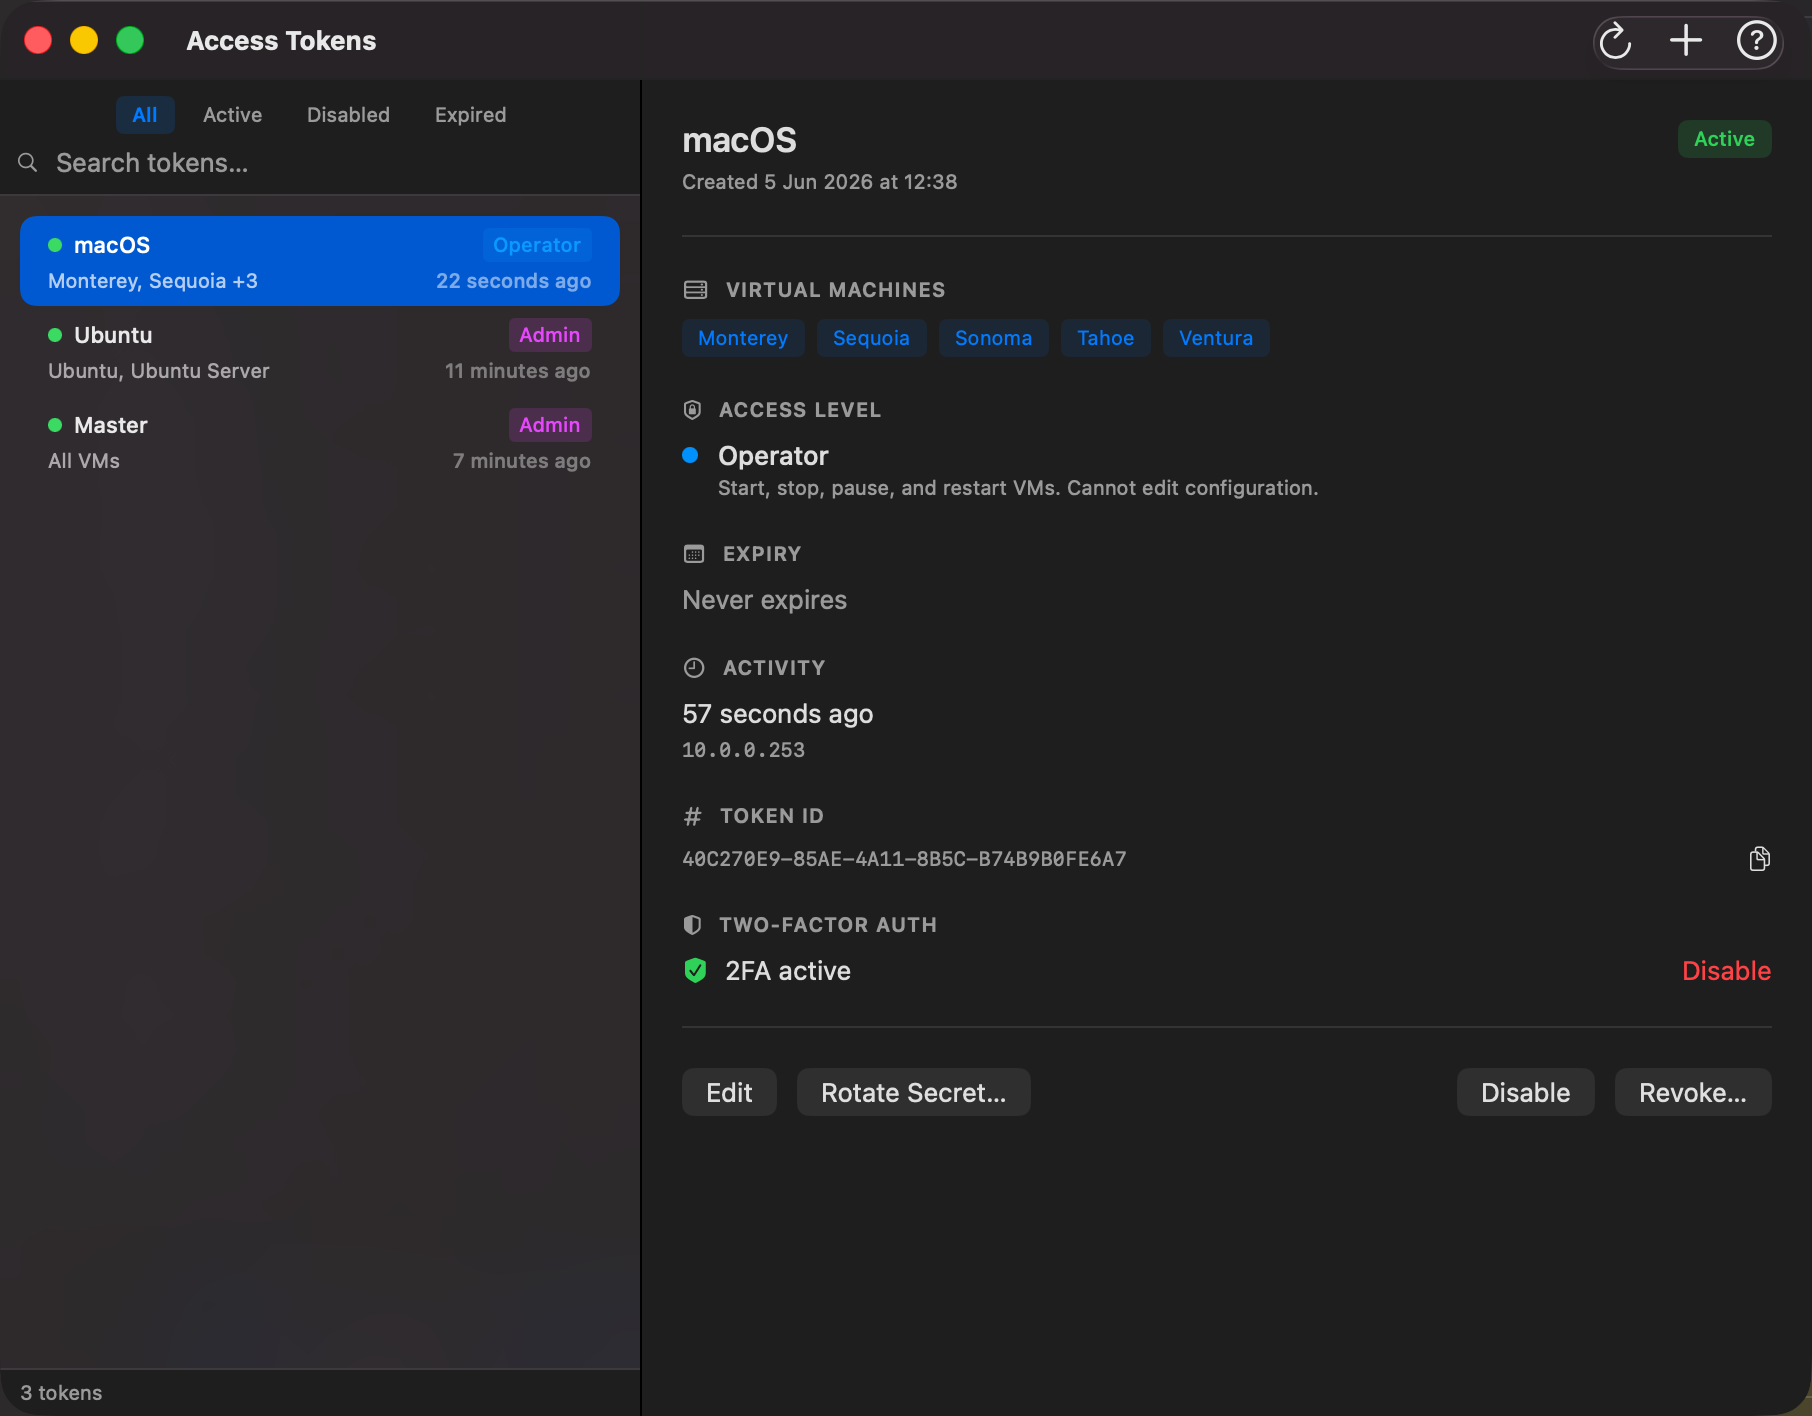Copy the token ID with the copy icon

point(1759,859)
